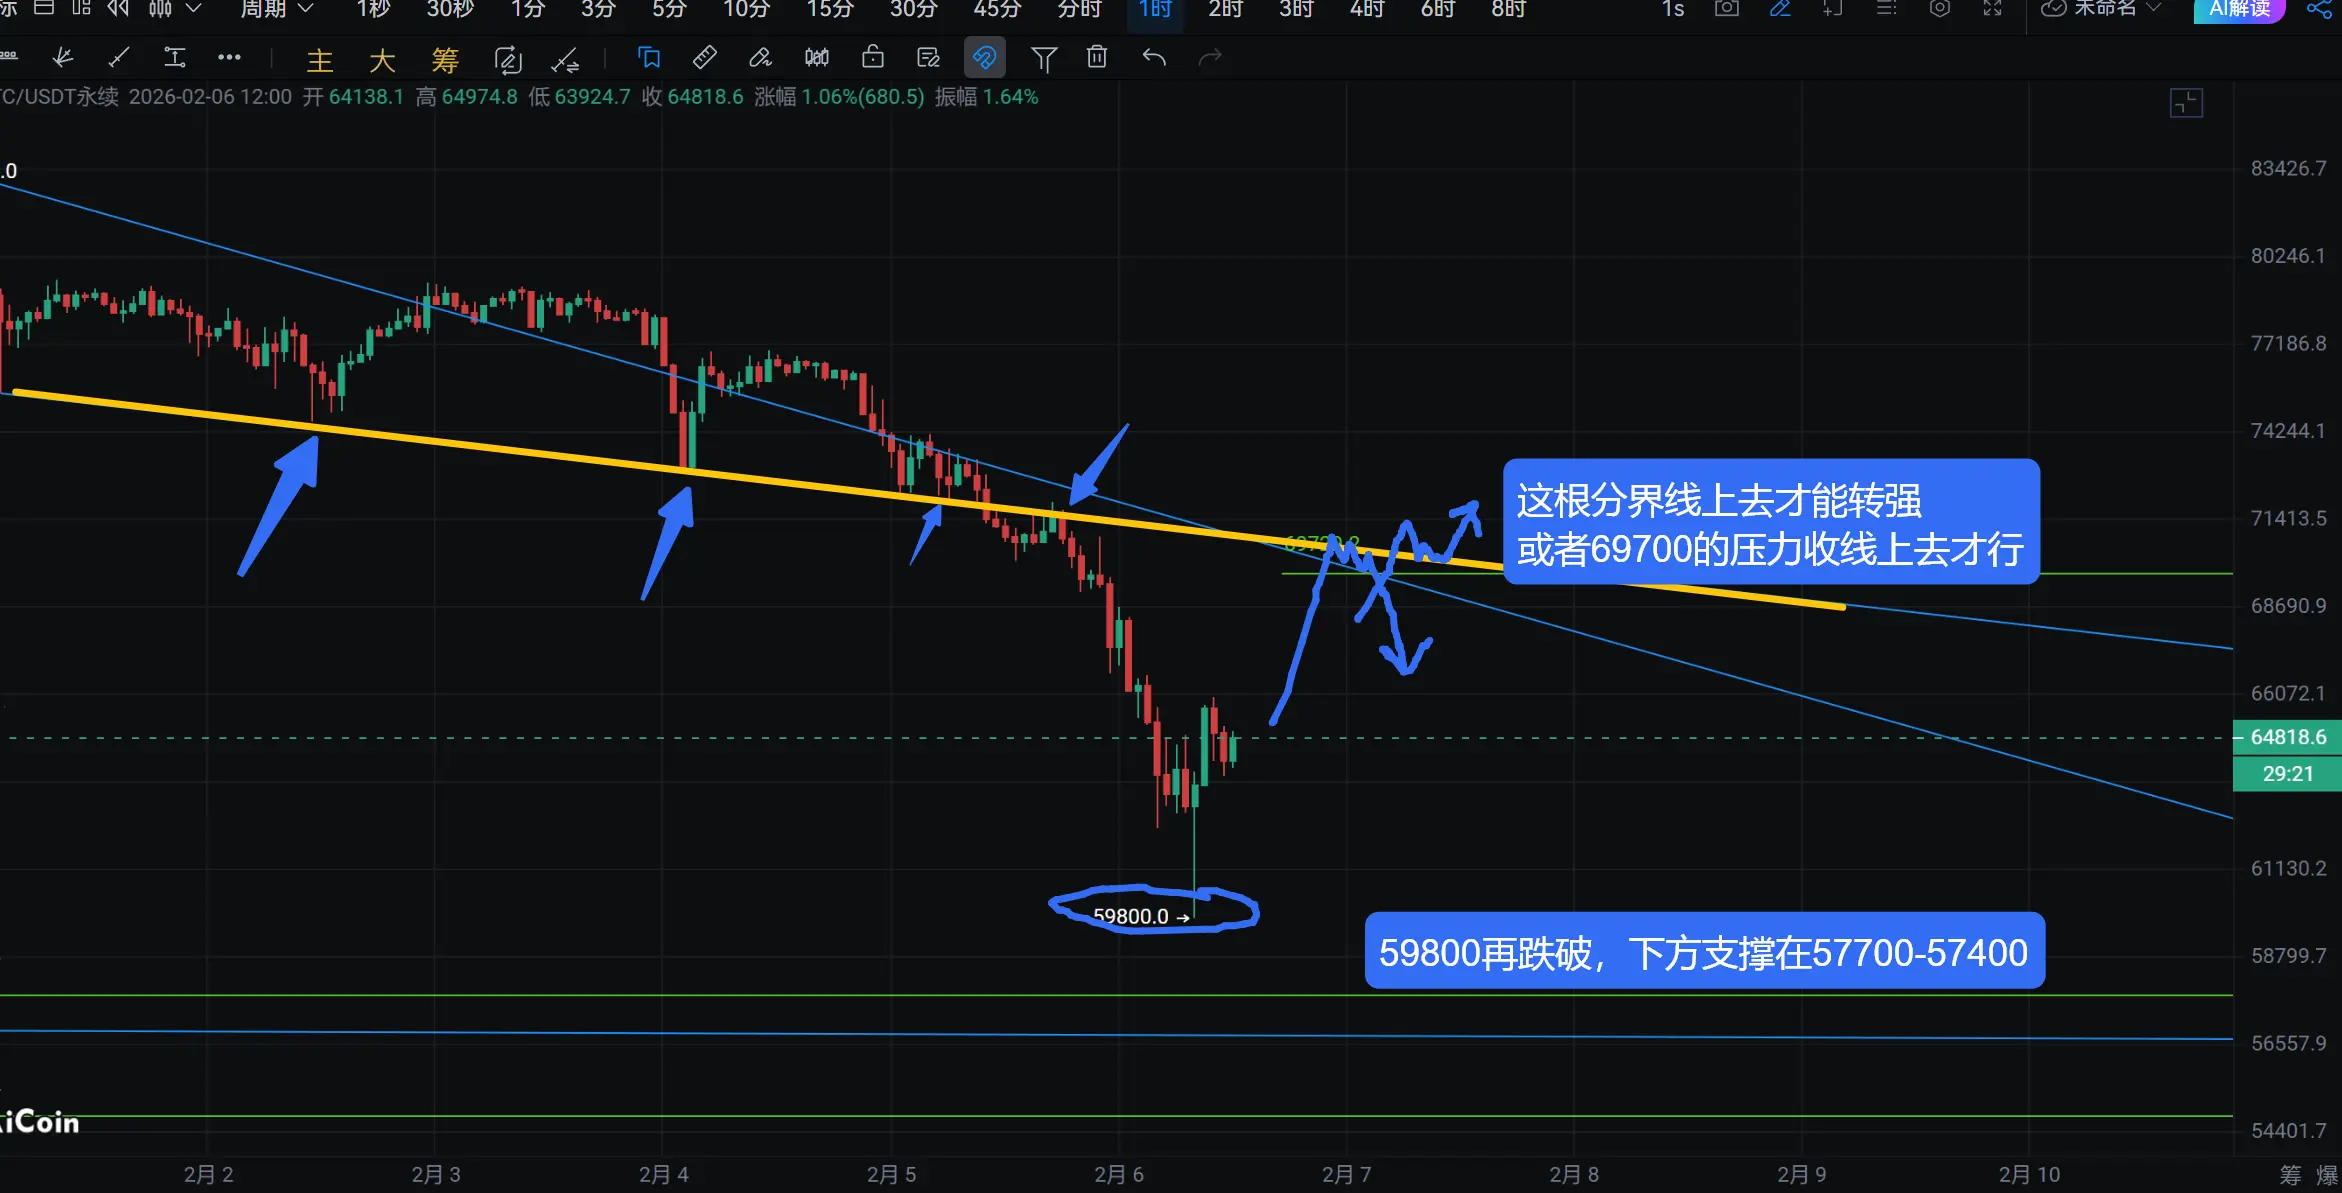Click the trash delete drawings icon

(x=1097, y=58)
